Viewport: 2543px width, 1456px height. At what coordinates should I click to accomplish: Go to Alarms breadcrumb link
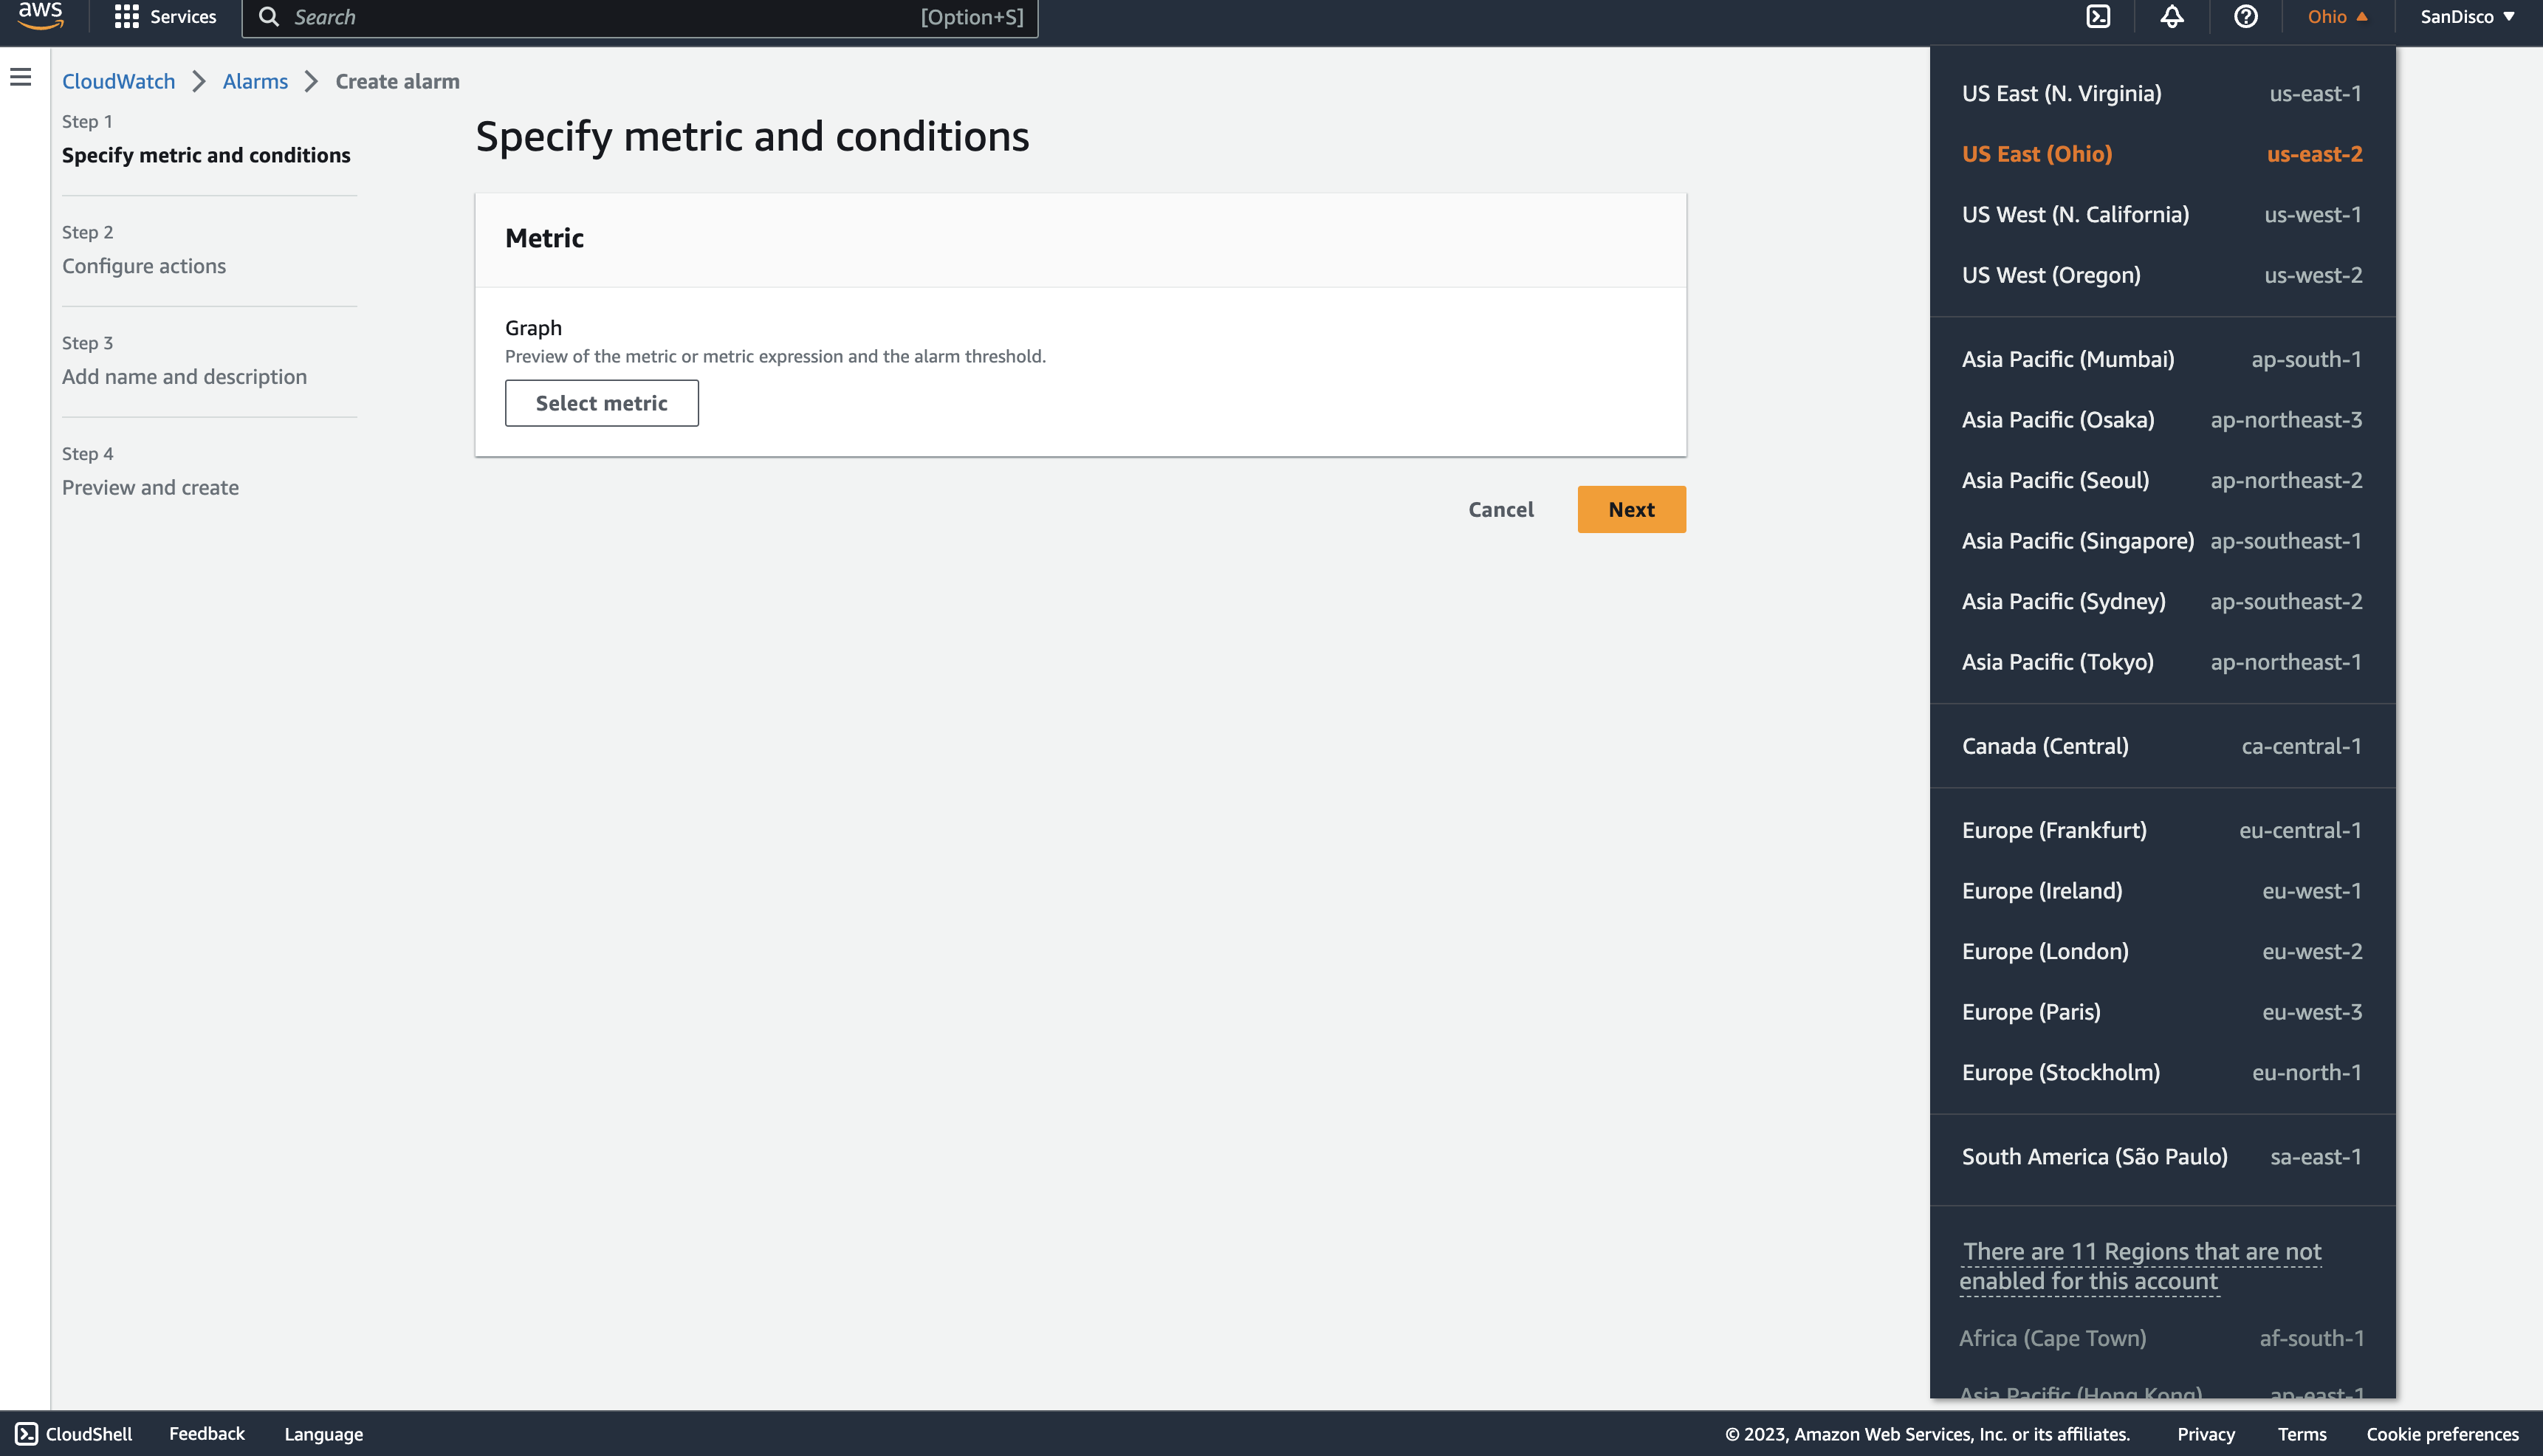pyautogui.click(x=255, y=81)
